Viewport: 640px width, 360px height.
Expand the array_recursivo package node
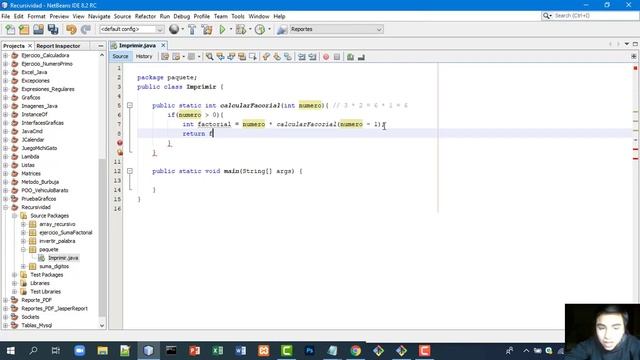point(23,224)
